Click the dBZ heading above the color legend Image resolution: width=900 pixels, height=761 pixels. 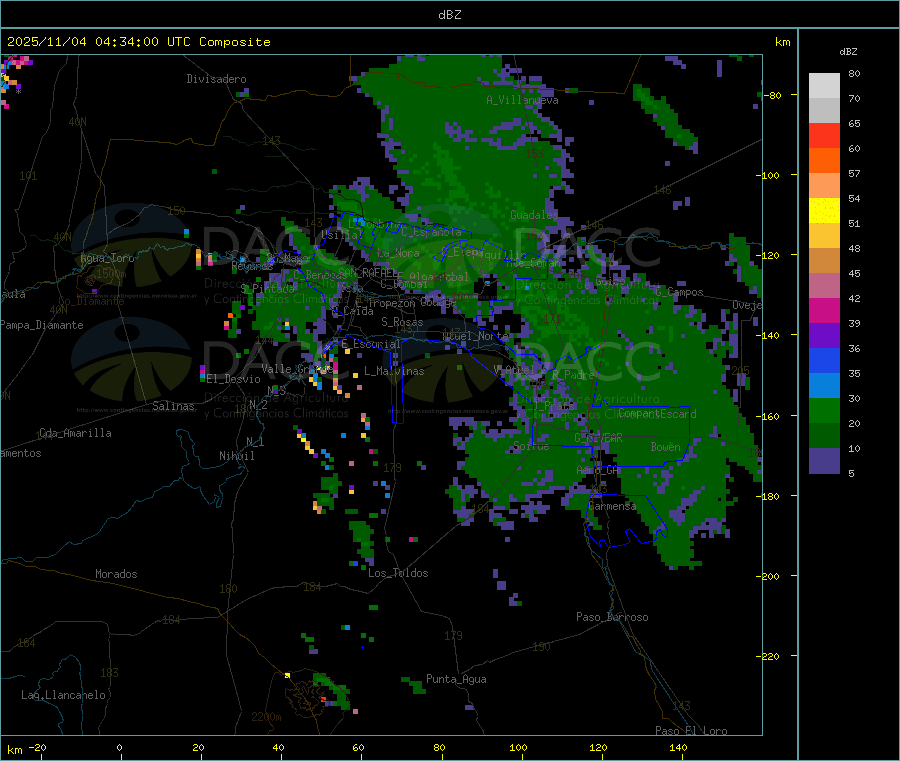click(848, 52)
